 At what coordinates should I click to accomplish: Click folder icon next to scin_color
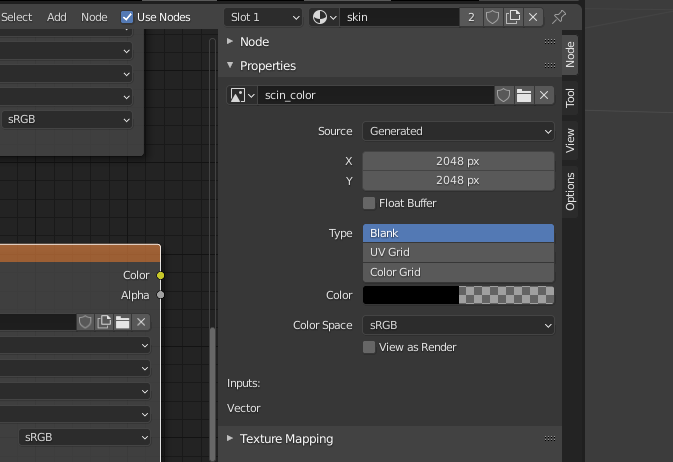tap(524, 95)
